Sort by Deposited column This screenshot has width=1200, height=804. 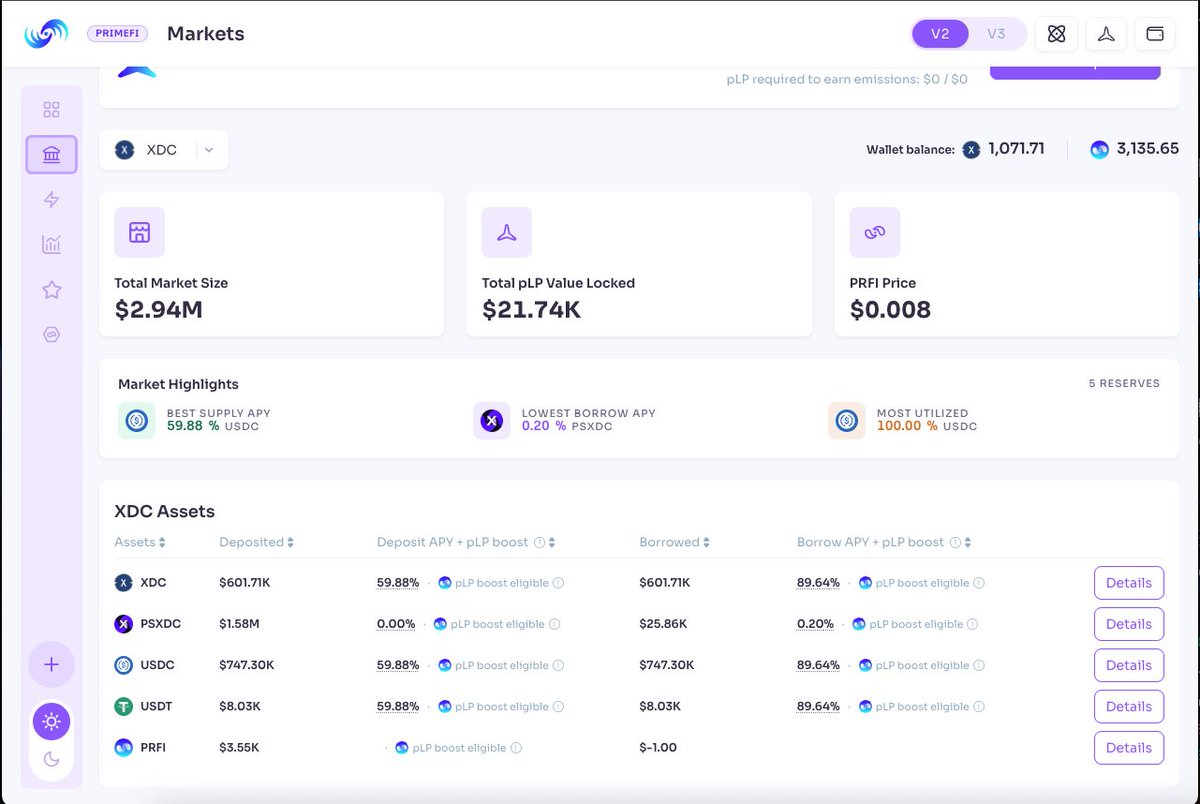(257, 542)
